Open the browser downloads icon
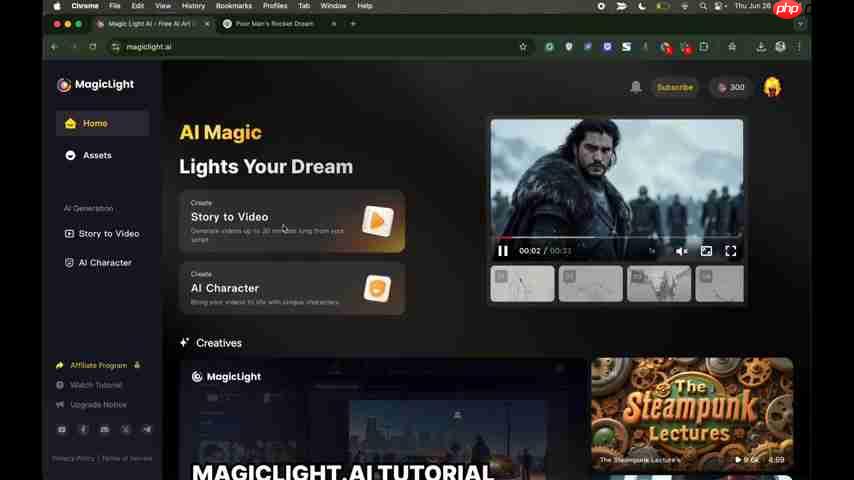The width and height of the screenshot is (854, 480). [761, 47]
